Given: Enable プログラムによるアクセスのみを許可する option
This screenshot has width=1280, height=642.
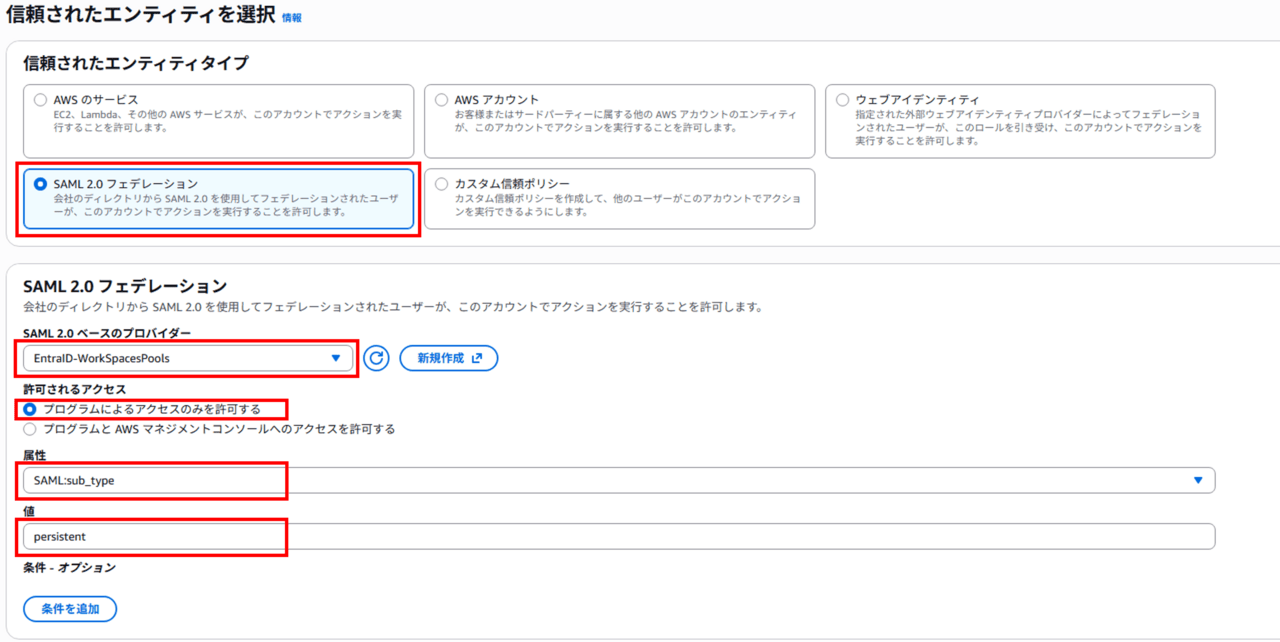Looking at the screenshot, I should click(29, 409).
